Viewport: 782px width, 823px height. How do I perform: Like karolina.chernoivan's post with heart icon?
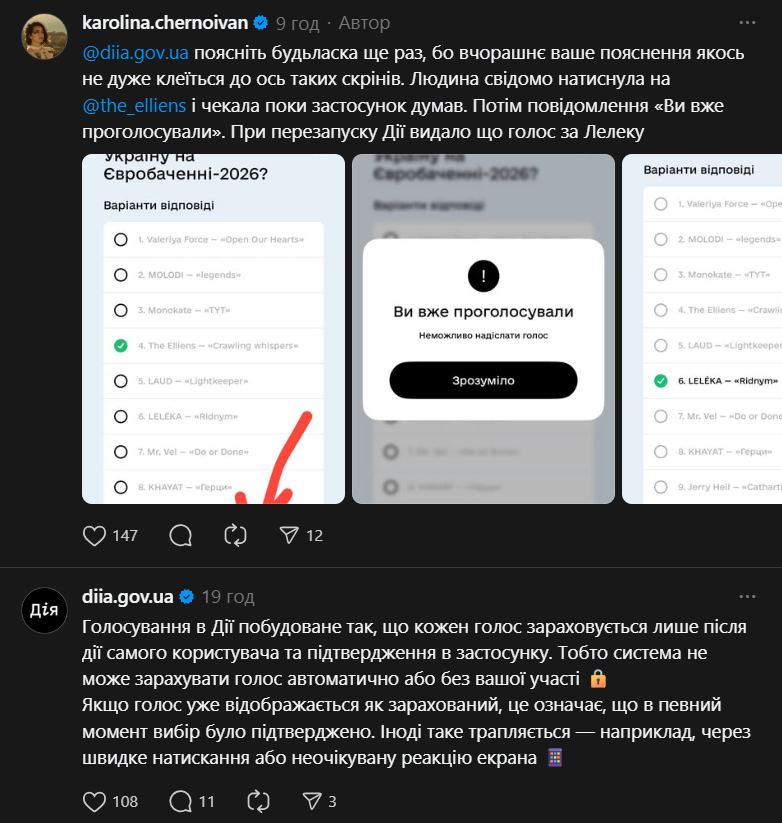pyautogui.click(x=94, y=535)
